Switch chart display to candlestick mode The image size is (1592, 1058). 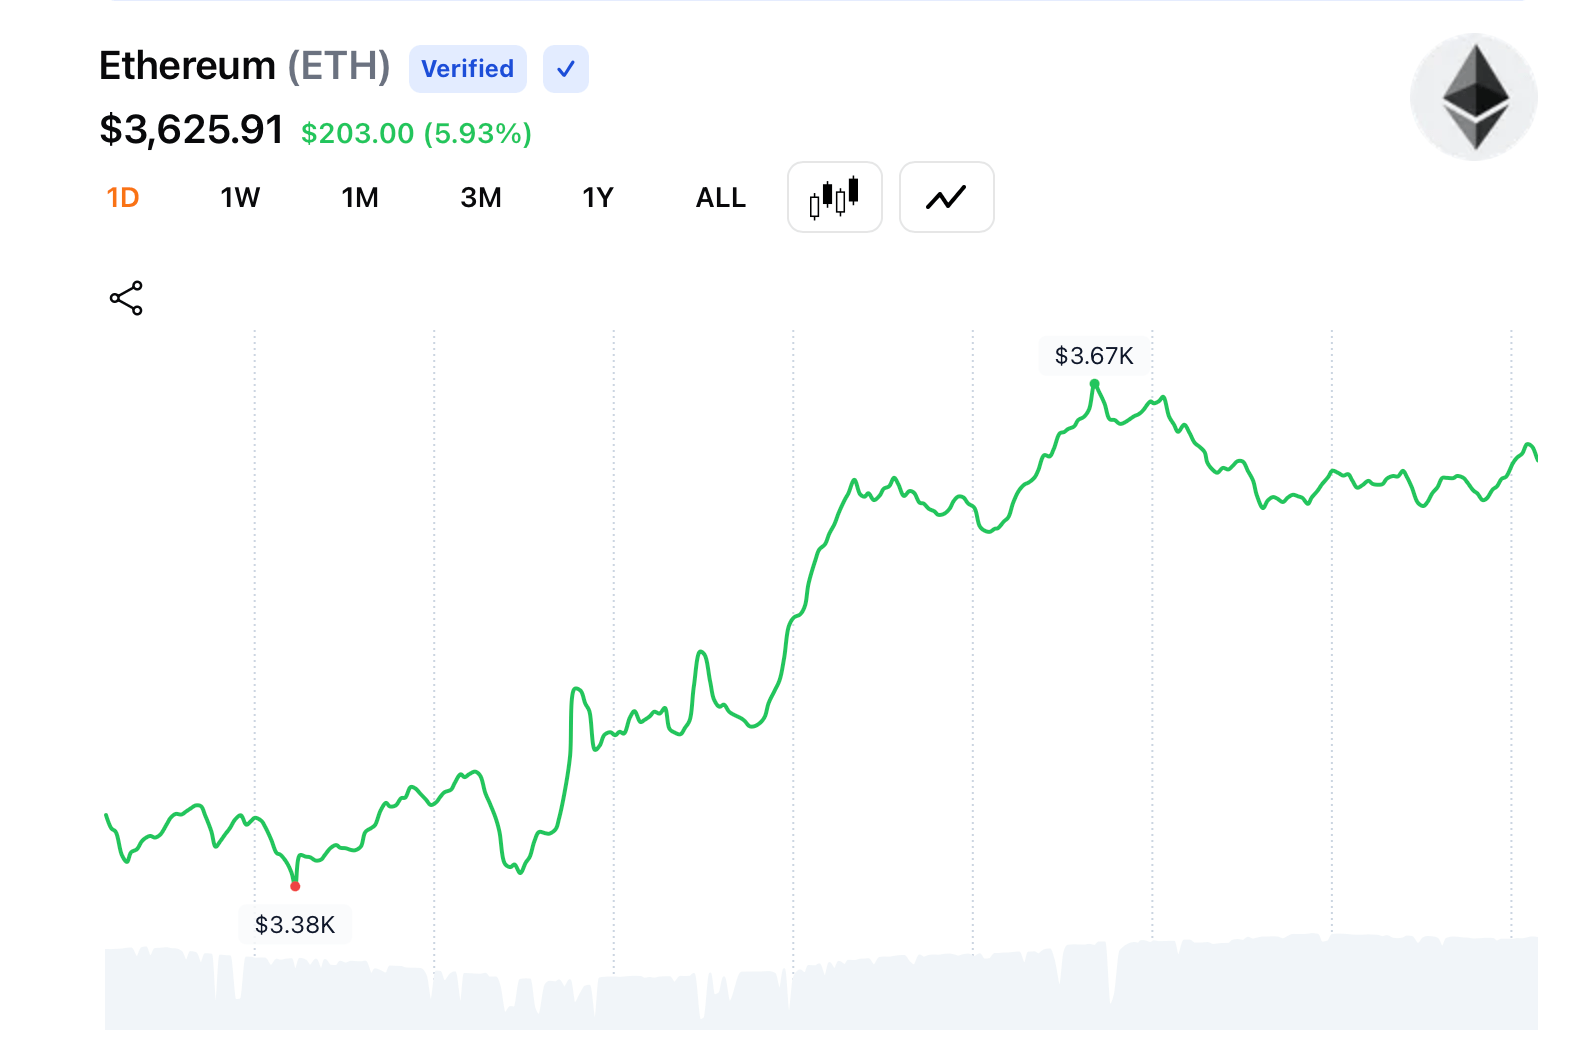pyautogui.click(x=834, y=197)
